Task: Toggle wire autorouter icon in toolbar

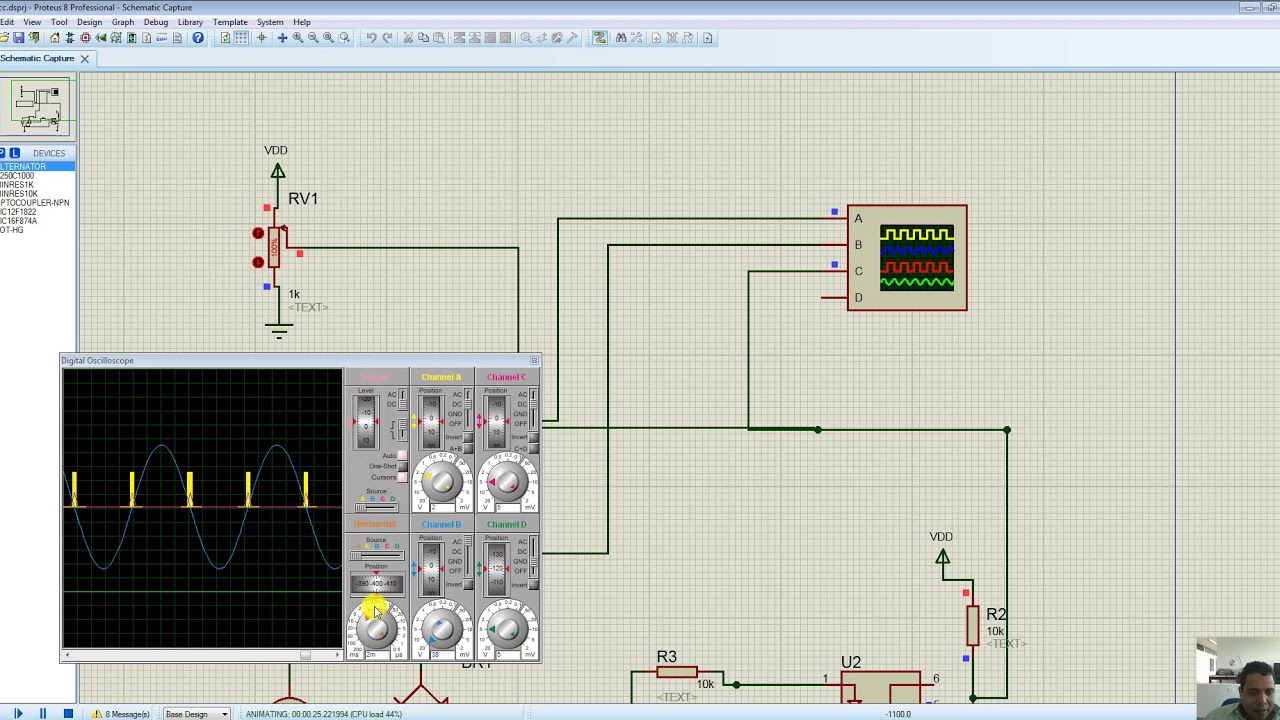Action: coord(600,38)
